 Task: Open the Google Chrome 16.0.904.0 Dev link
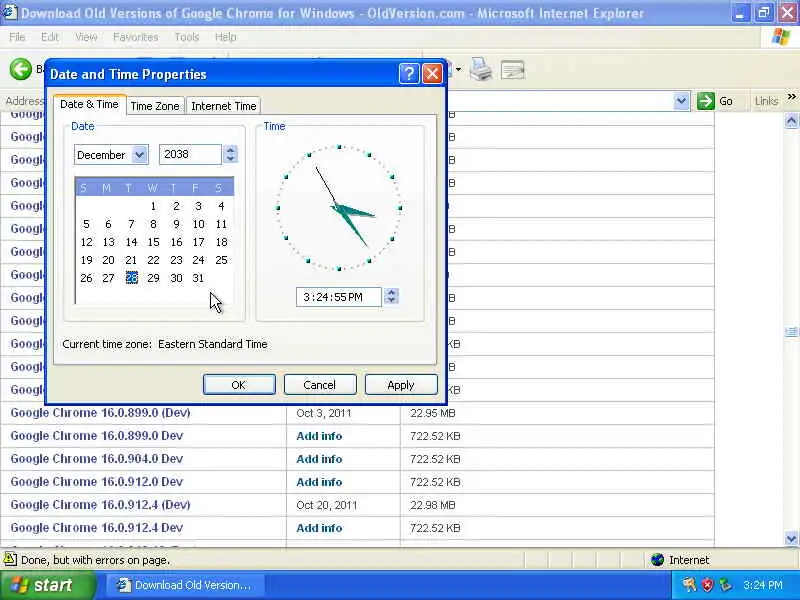point(96,459)
